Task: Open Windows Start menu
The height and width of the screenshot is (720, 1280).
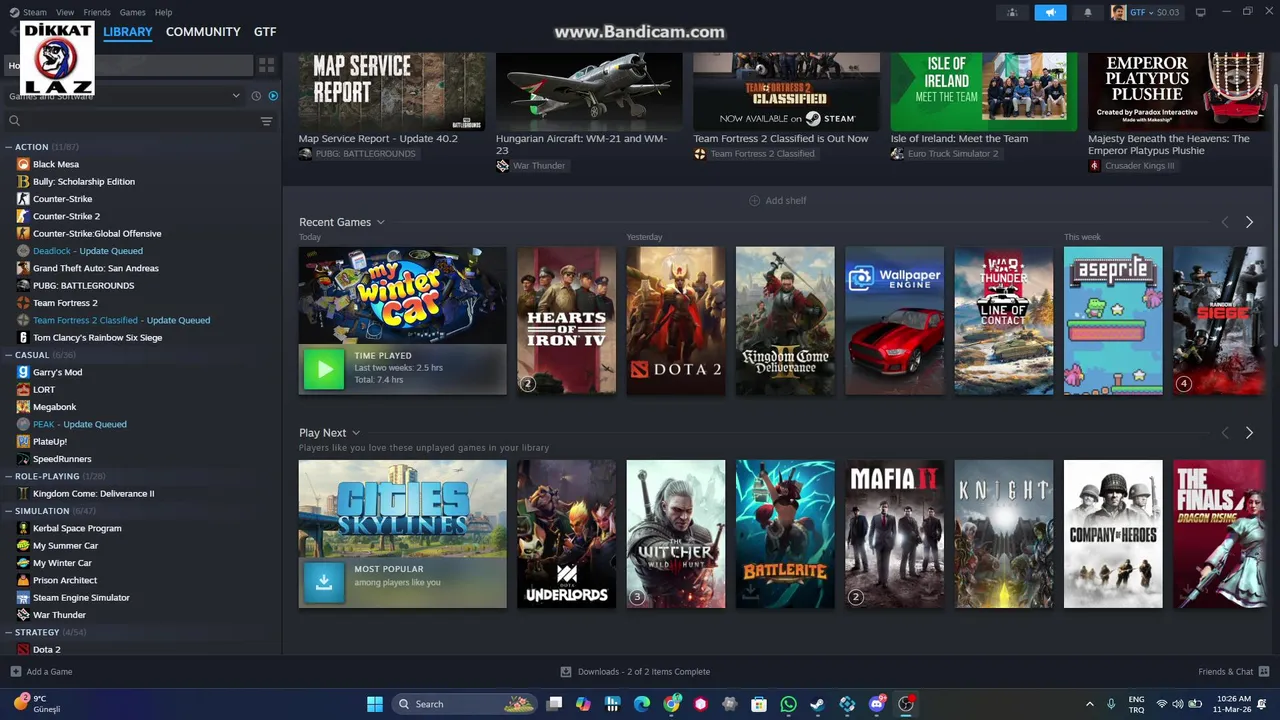Action: (375, 704)
